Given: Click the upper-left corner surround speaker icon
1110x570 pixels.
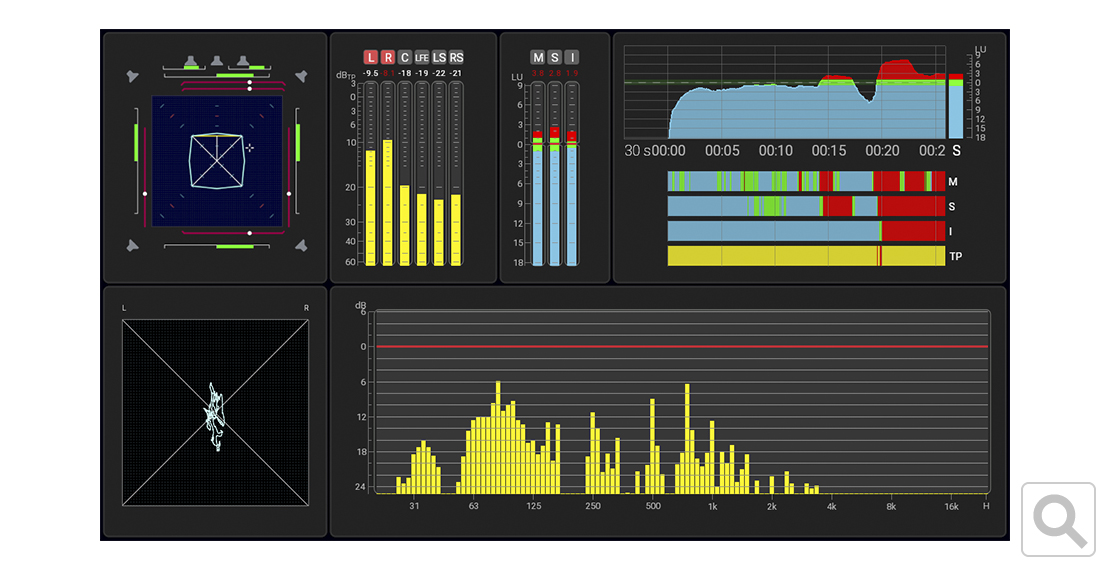Looking at the screenshot, I should click(x=132, y=76).
